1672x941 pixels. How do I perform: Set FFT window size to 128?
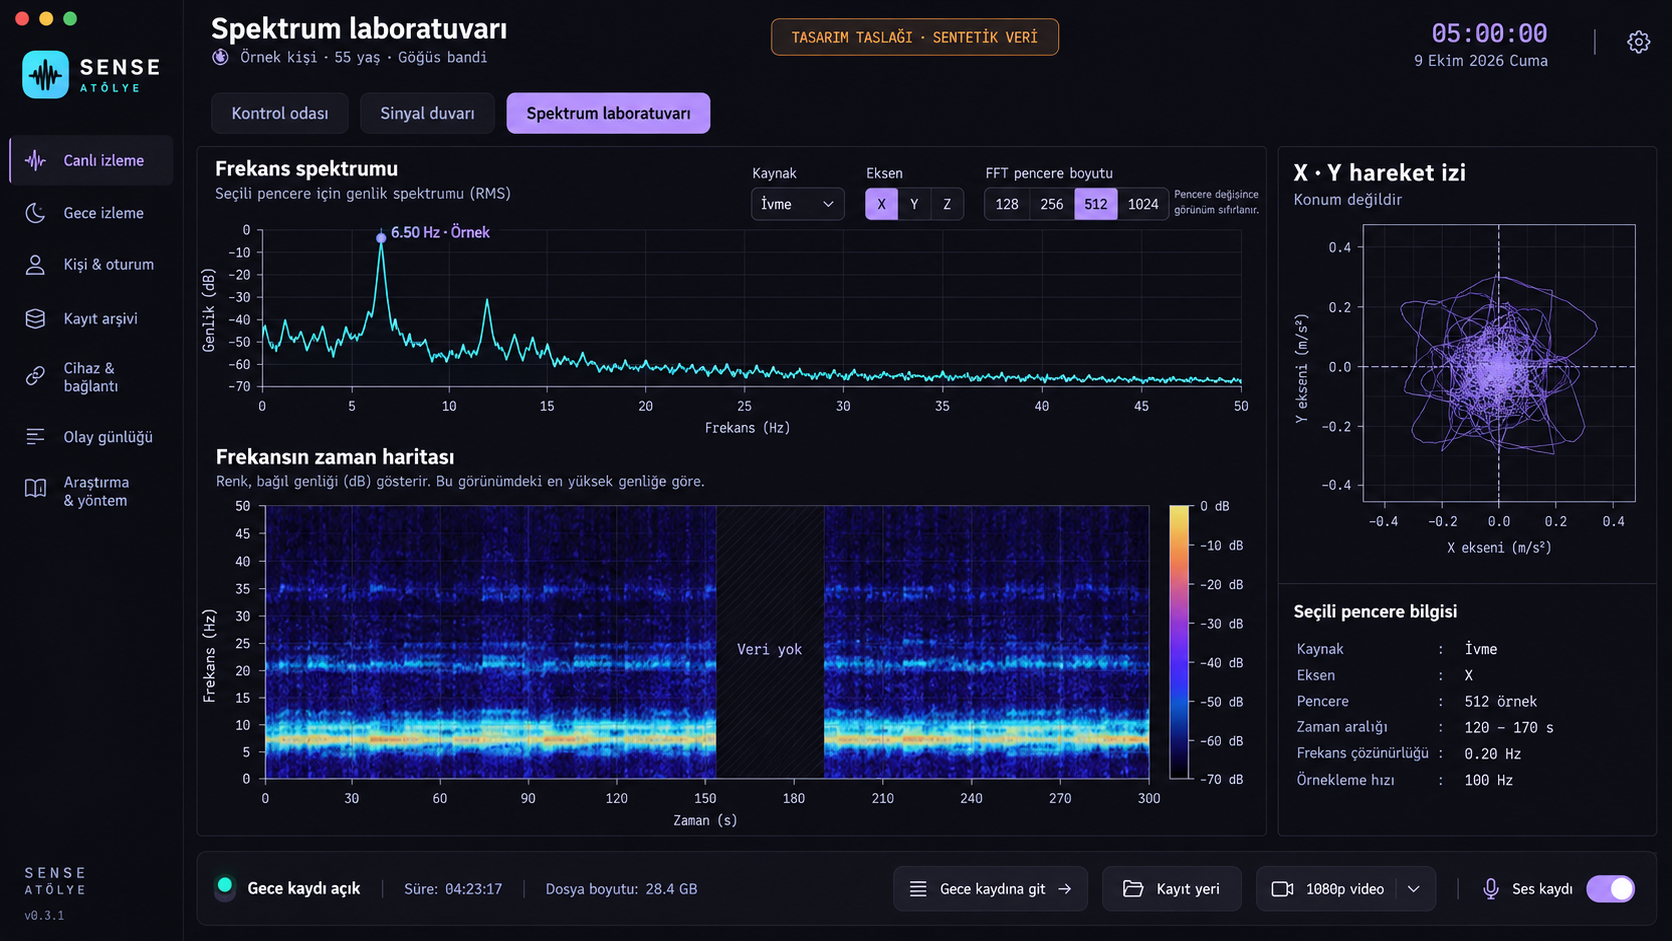(x=1007, y=204)
